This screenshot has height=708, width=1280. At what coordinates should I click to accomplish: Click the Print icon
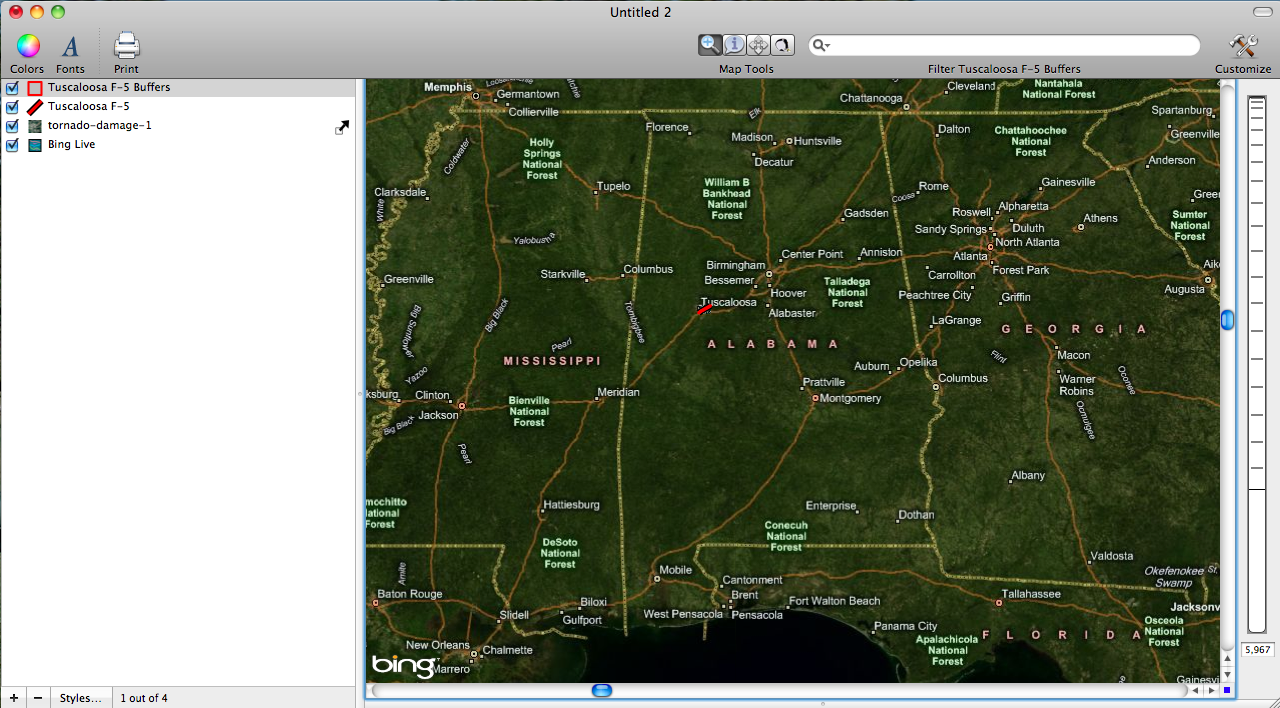pos(125,45)
